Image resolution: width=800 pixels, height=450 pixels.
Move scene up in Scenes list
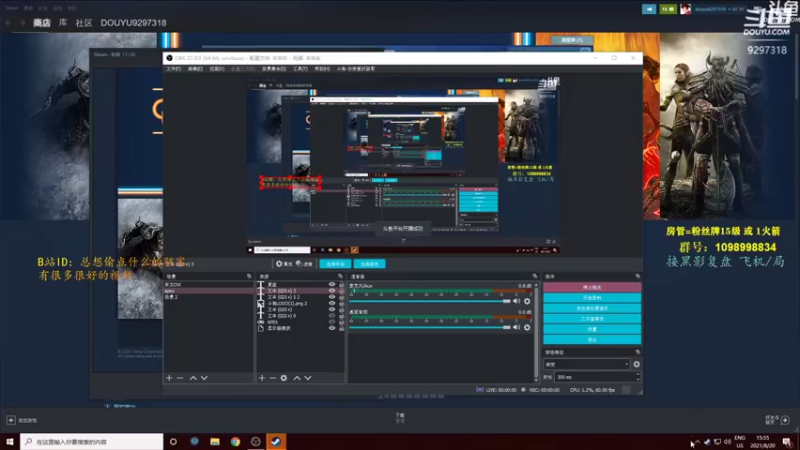coord(193,378)
